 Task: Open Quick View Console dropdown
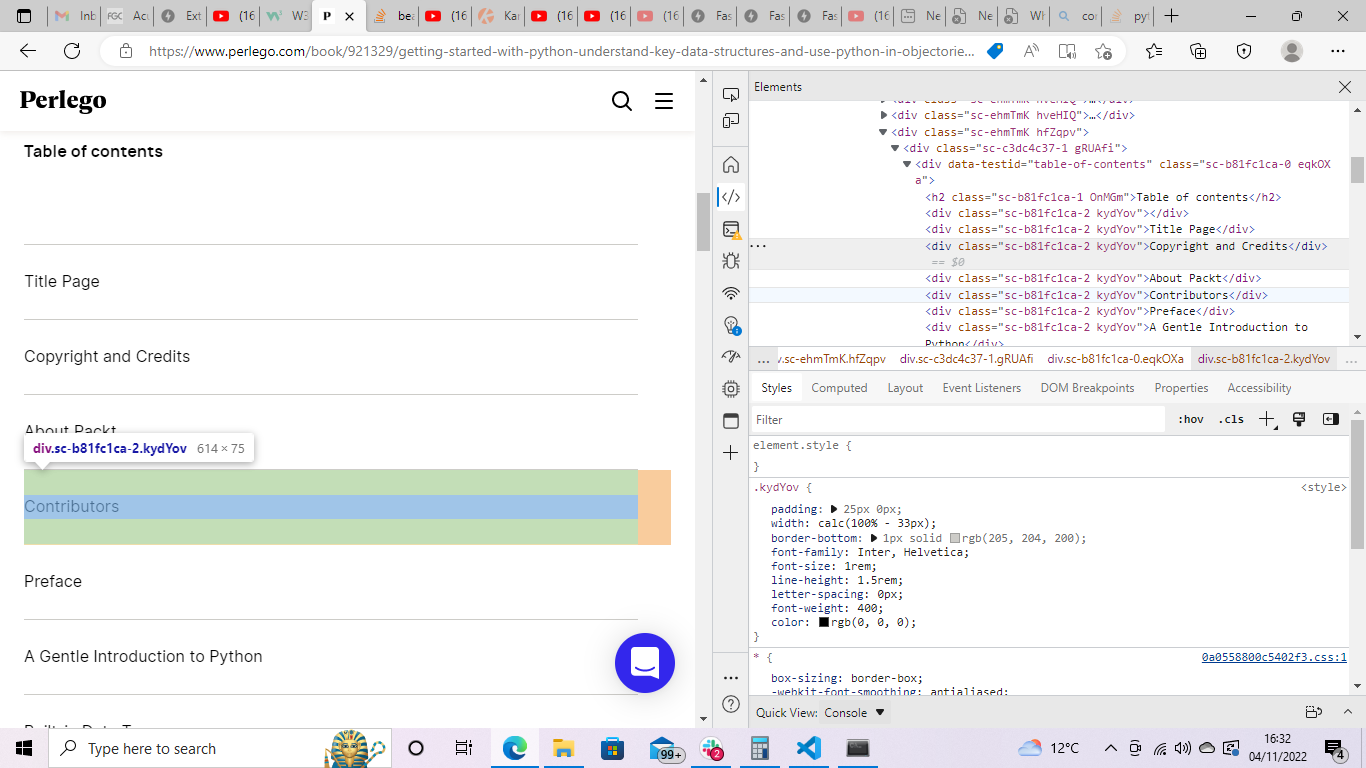855,713
